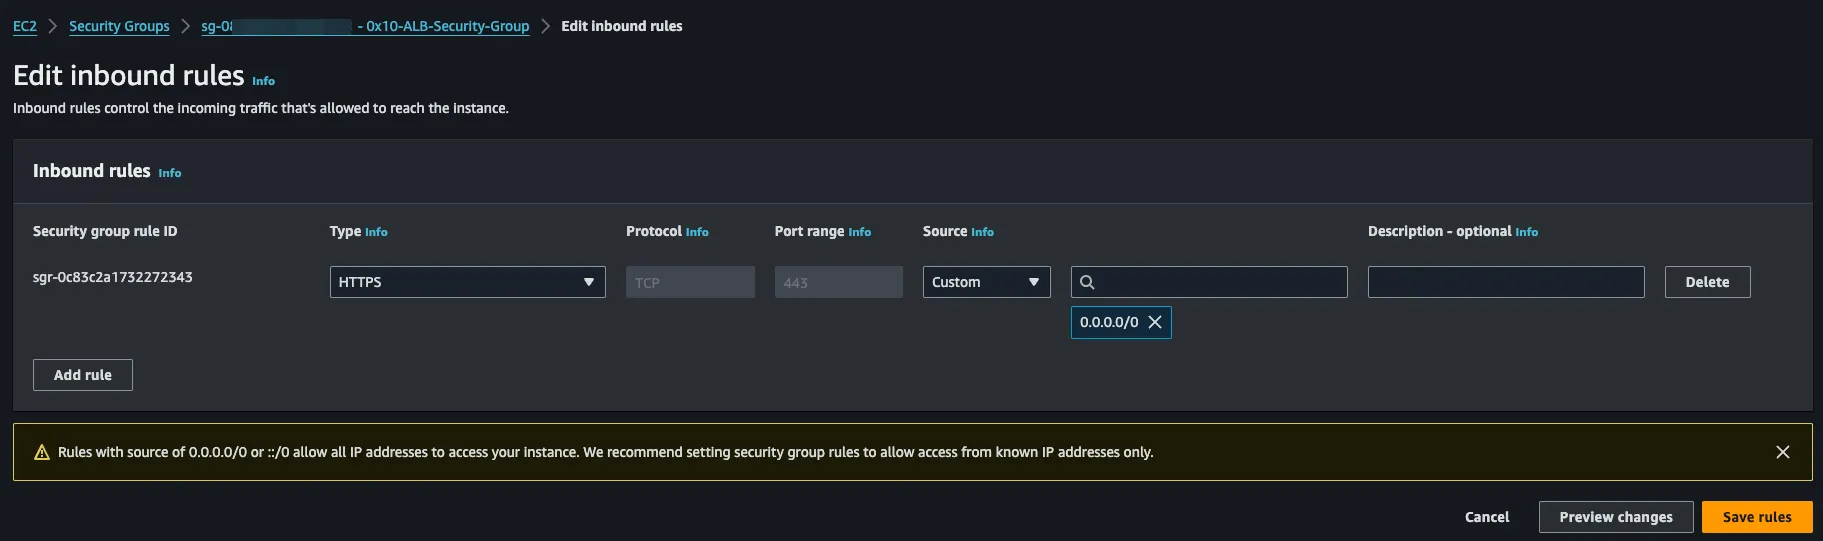Viewport: 1823px width, 541px height.
Task: Go to EC2 breadcrumb
Action: click(25, 26)
